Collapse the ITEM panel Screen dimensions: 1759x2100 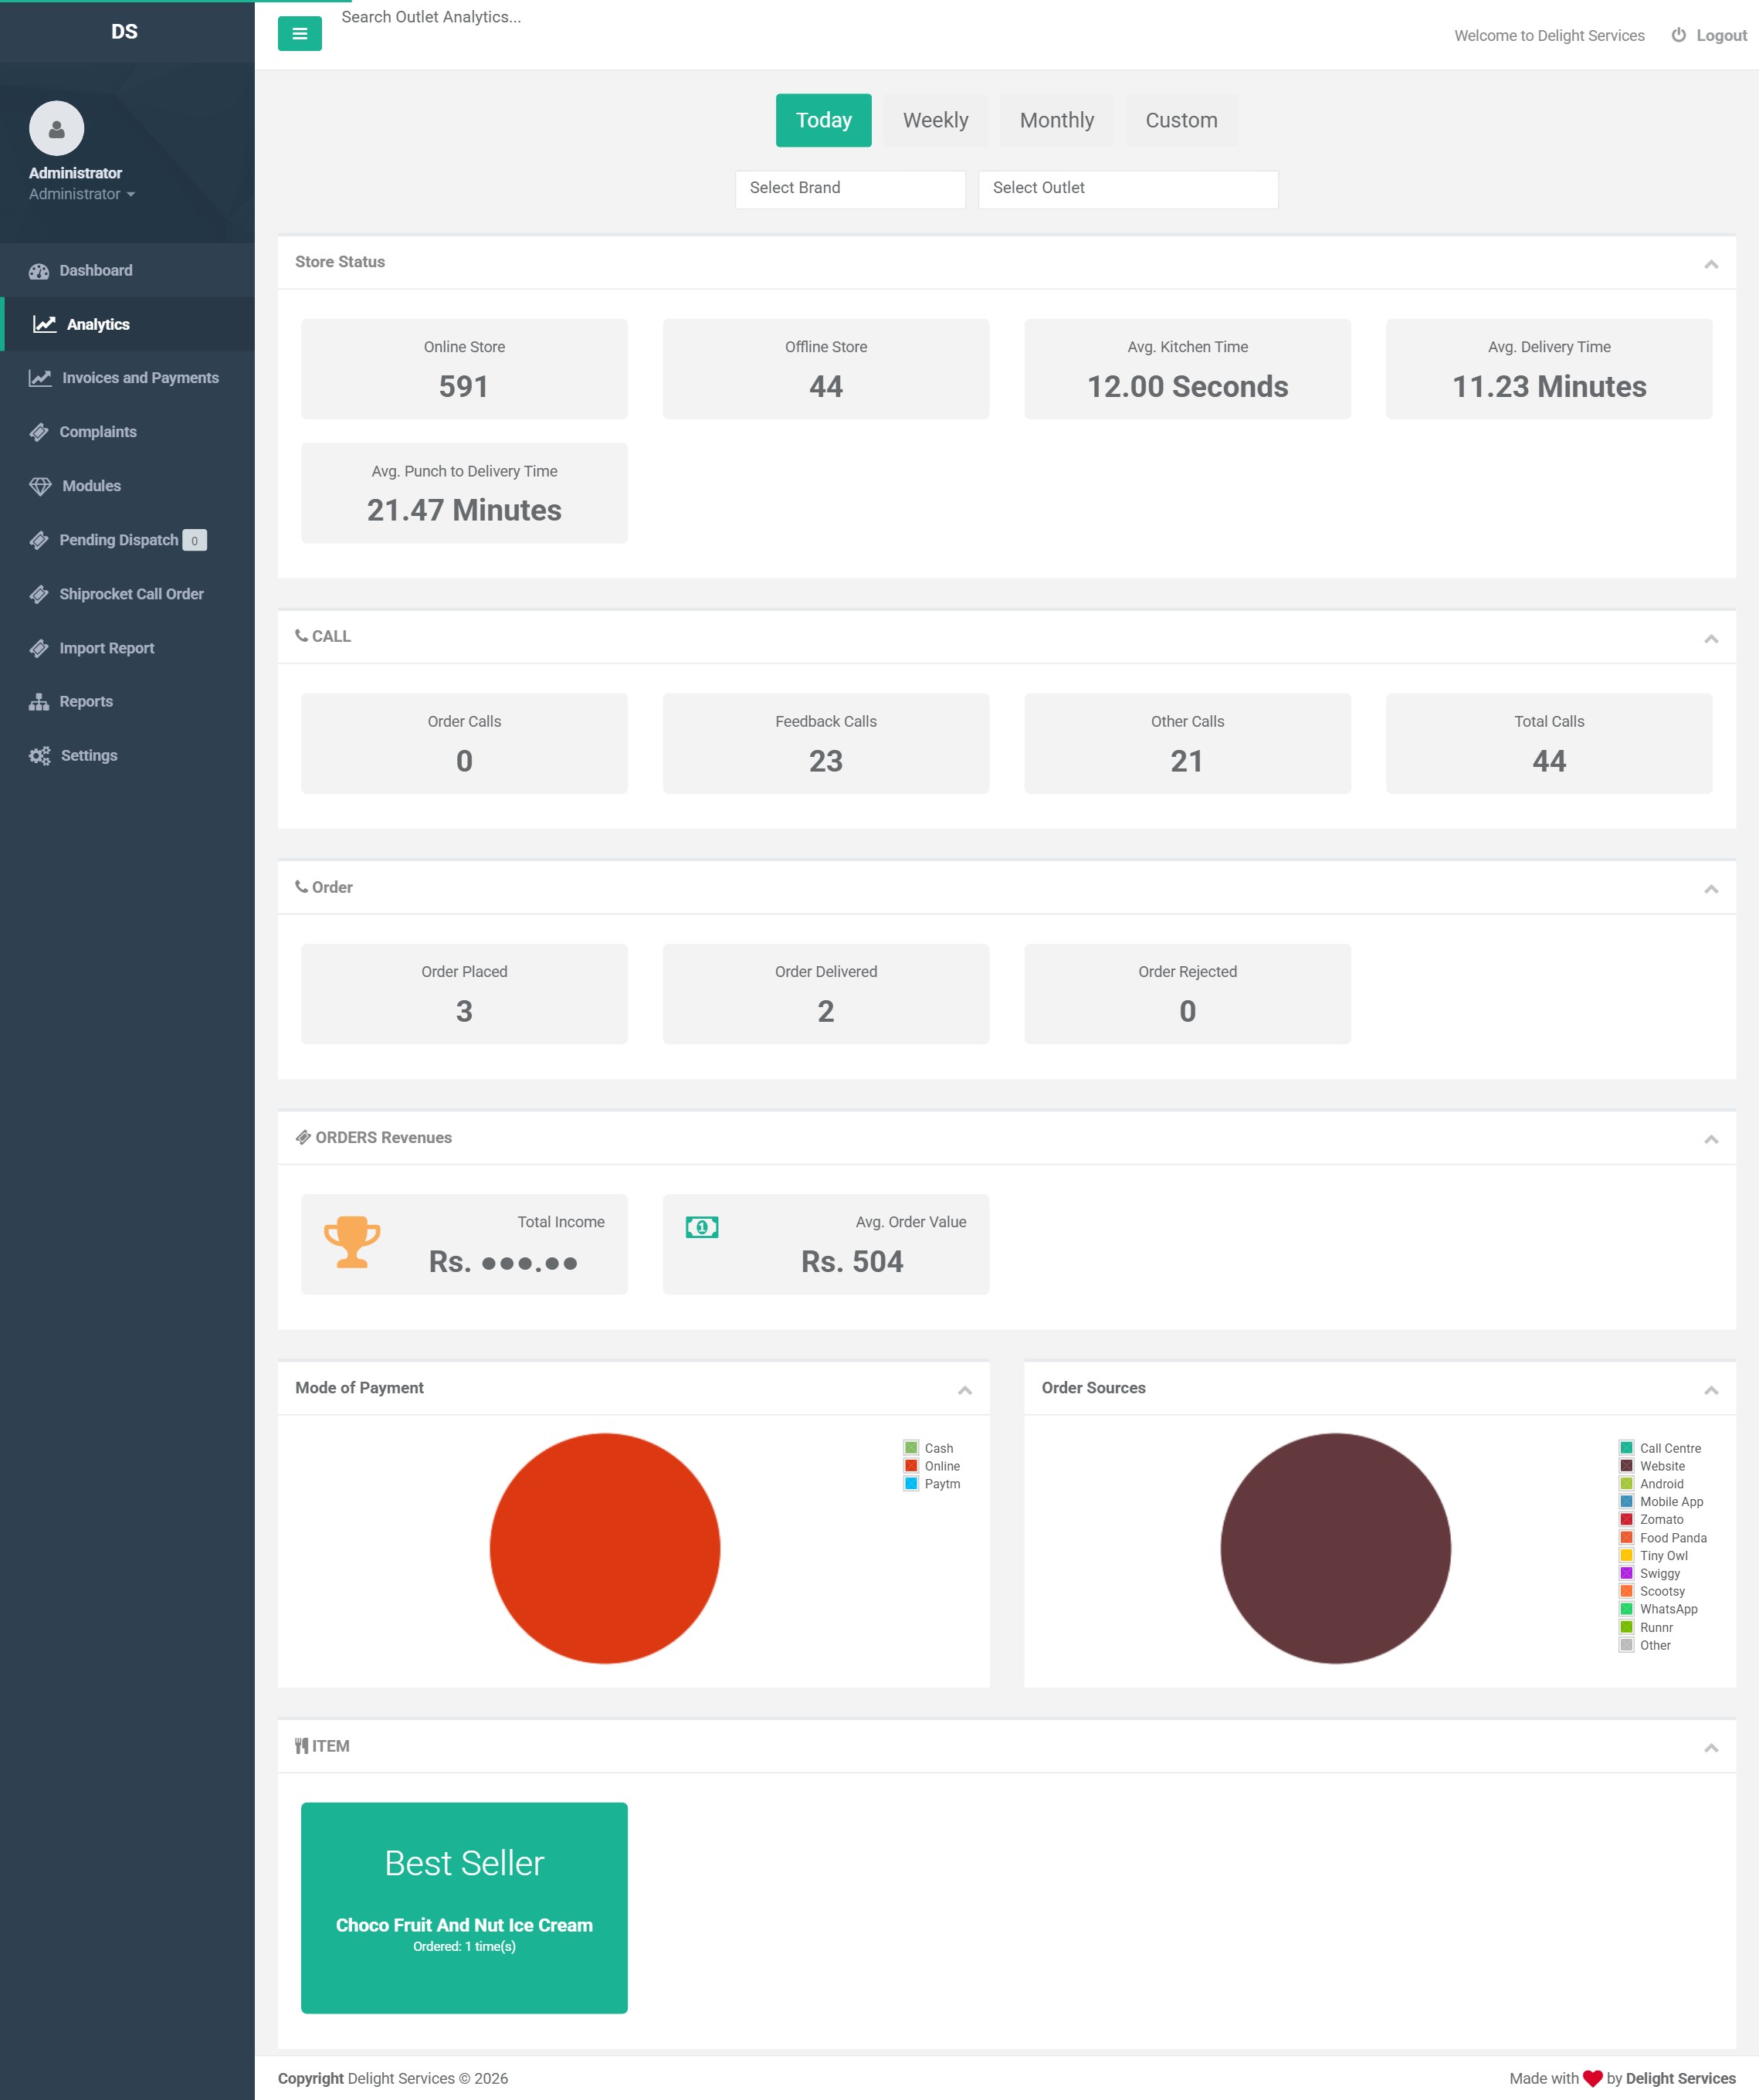pos(1711,1748)
